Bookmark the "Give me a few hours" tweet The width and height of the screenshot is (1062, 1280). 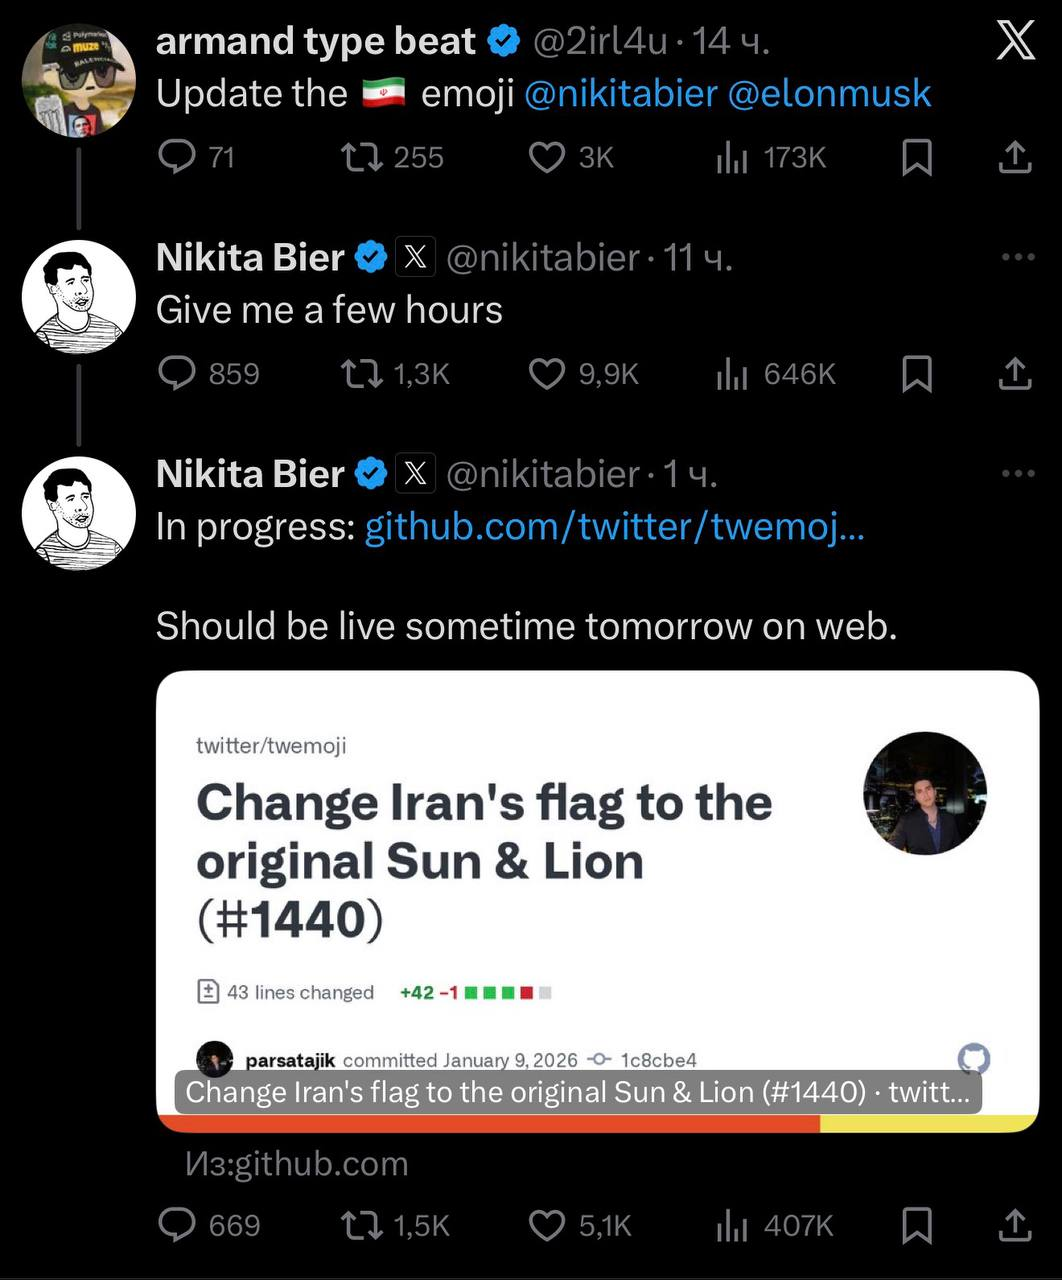(x=917, y=374)
